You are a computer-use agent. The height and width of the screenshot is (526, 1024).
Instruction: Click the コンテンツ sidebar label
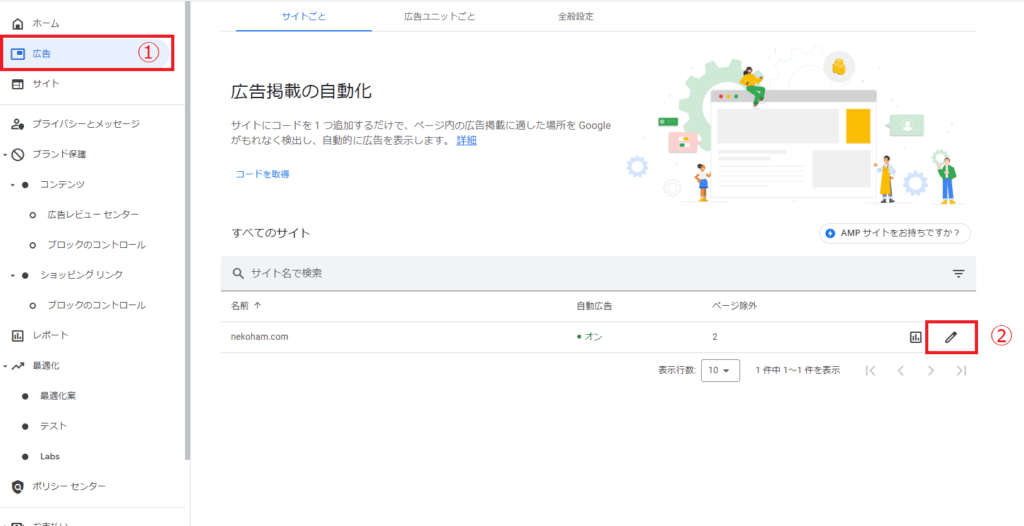62,185
